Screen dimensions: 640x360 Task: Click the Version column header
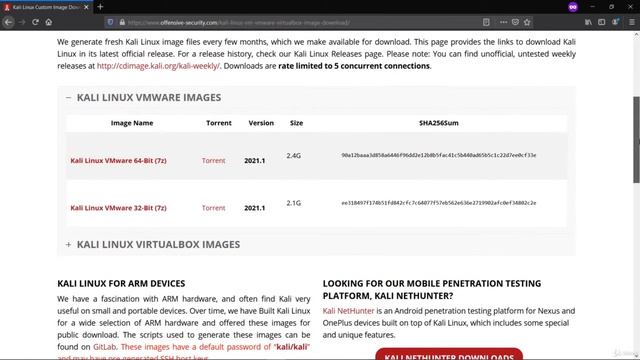261,123
